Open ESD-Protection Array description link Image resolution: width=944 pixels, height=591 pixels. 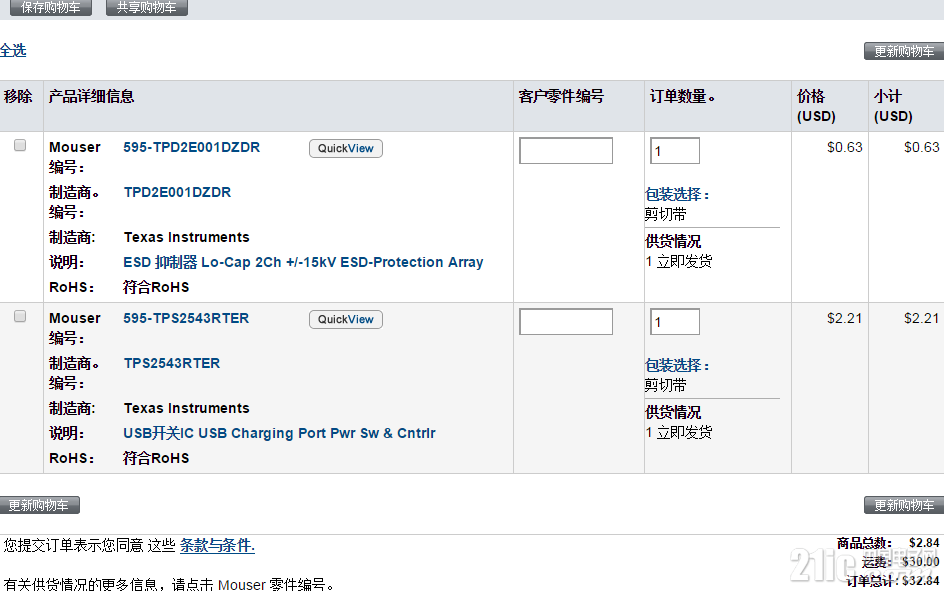click(303, 262)
